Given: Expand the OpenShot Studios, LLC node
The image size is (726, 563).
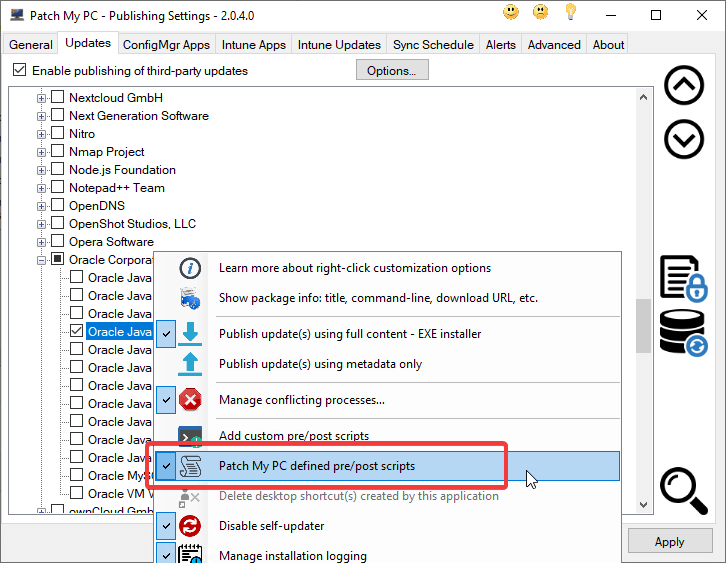Looking at the screenshot, I should click(x=41, y=225).
